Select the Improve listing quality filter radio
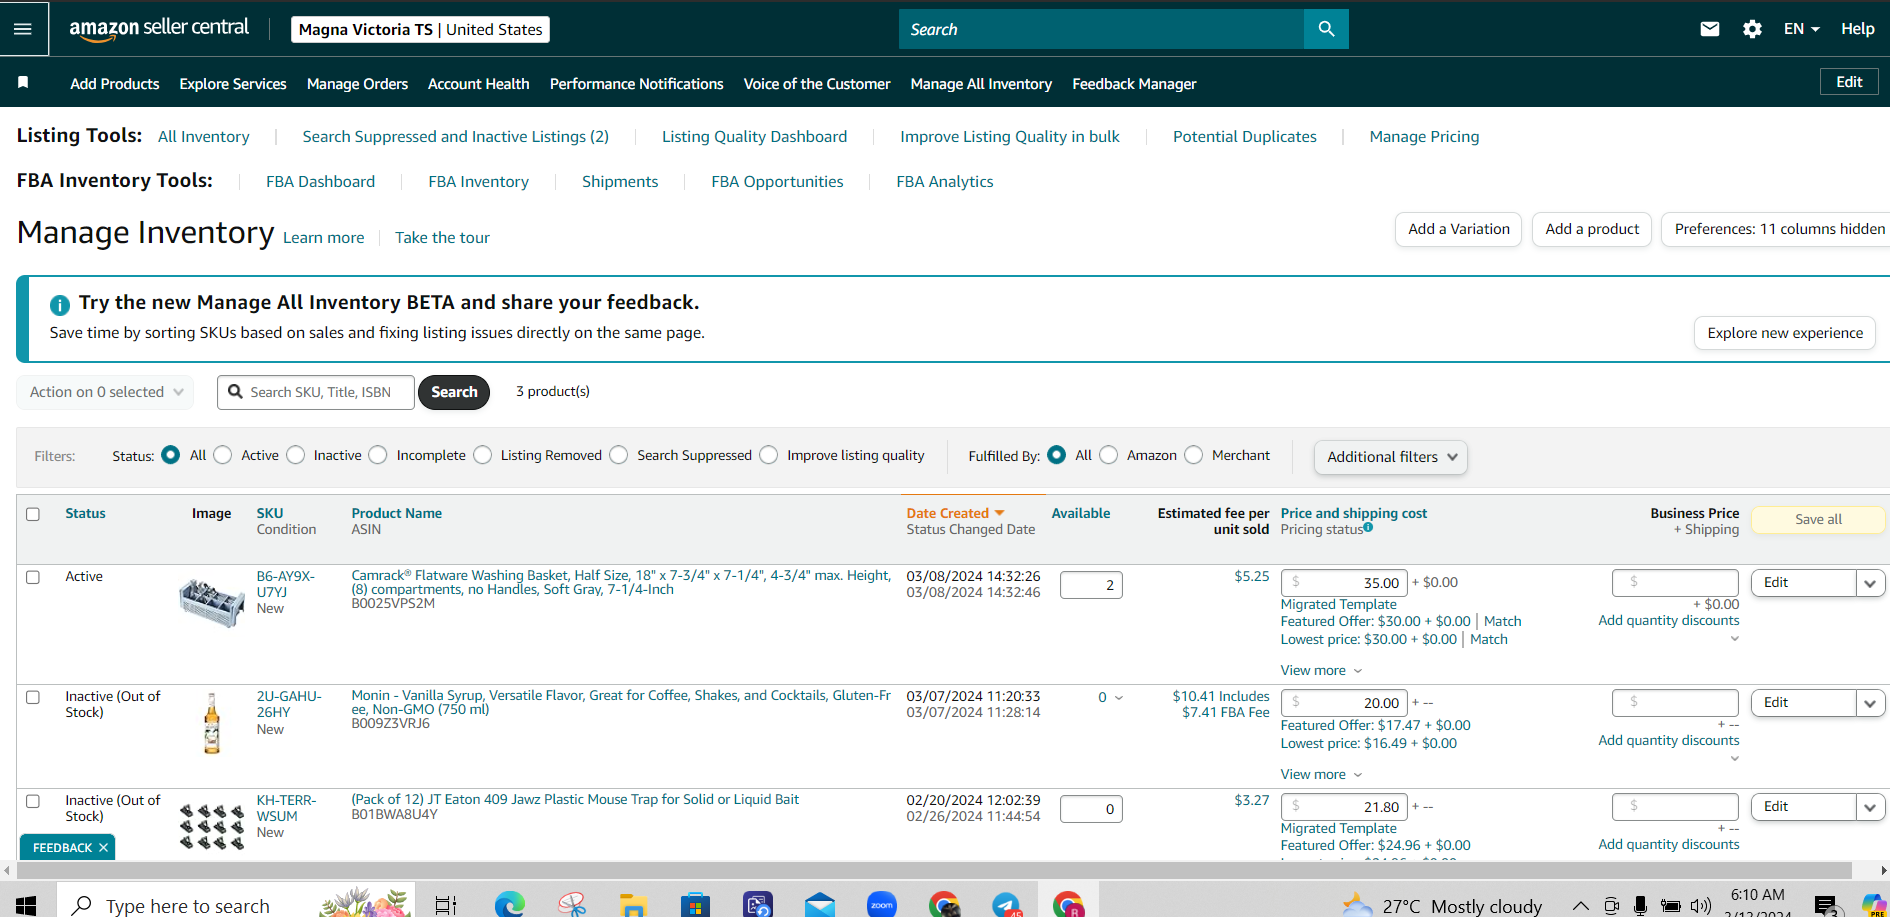 [769, 455]
